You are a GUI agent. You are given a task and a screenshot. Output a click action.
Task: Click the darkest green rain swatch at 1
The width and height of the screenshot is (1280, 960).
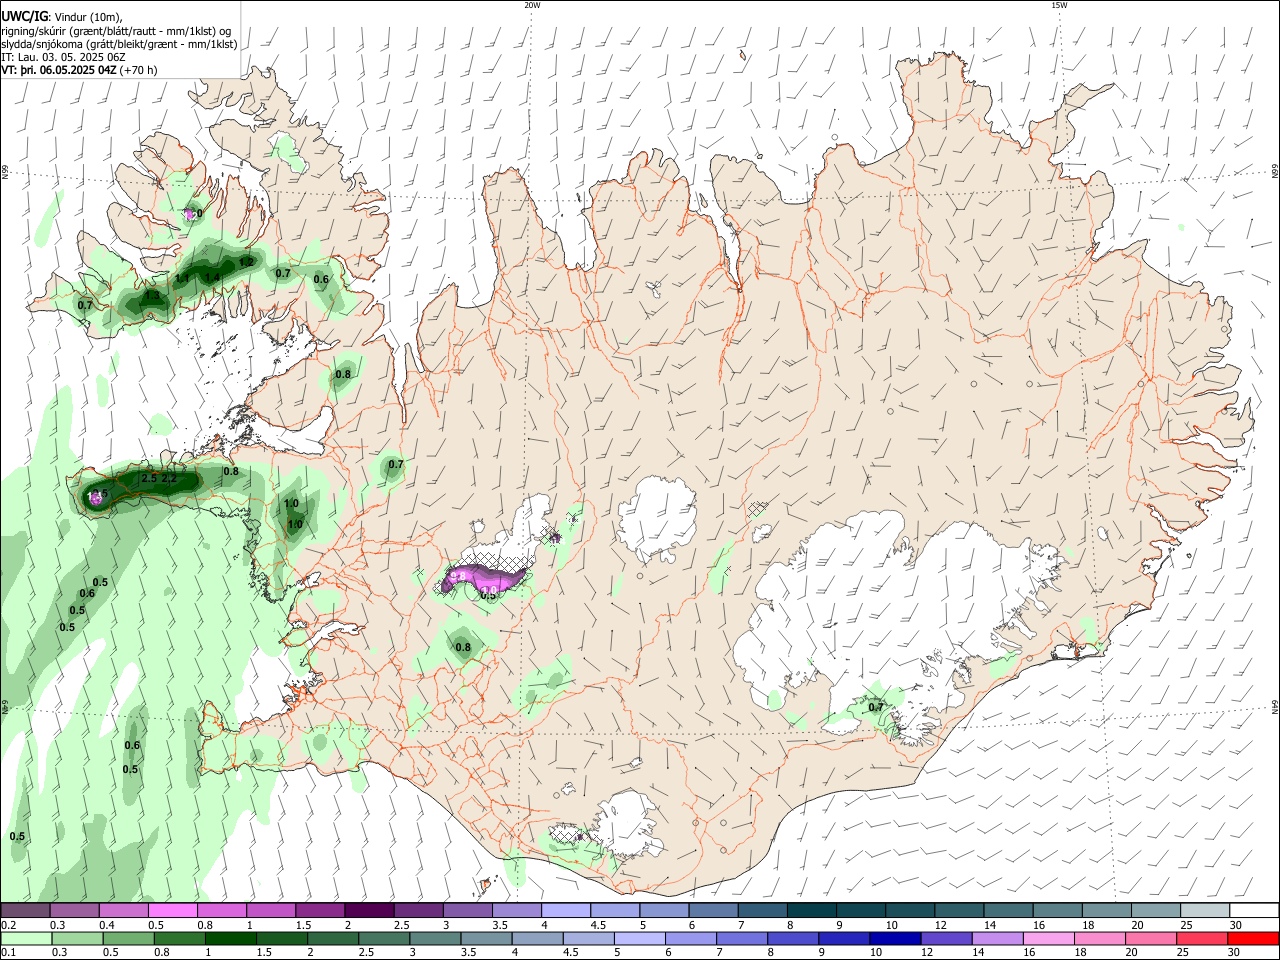point(231,938)
